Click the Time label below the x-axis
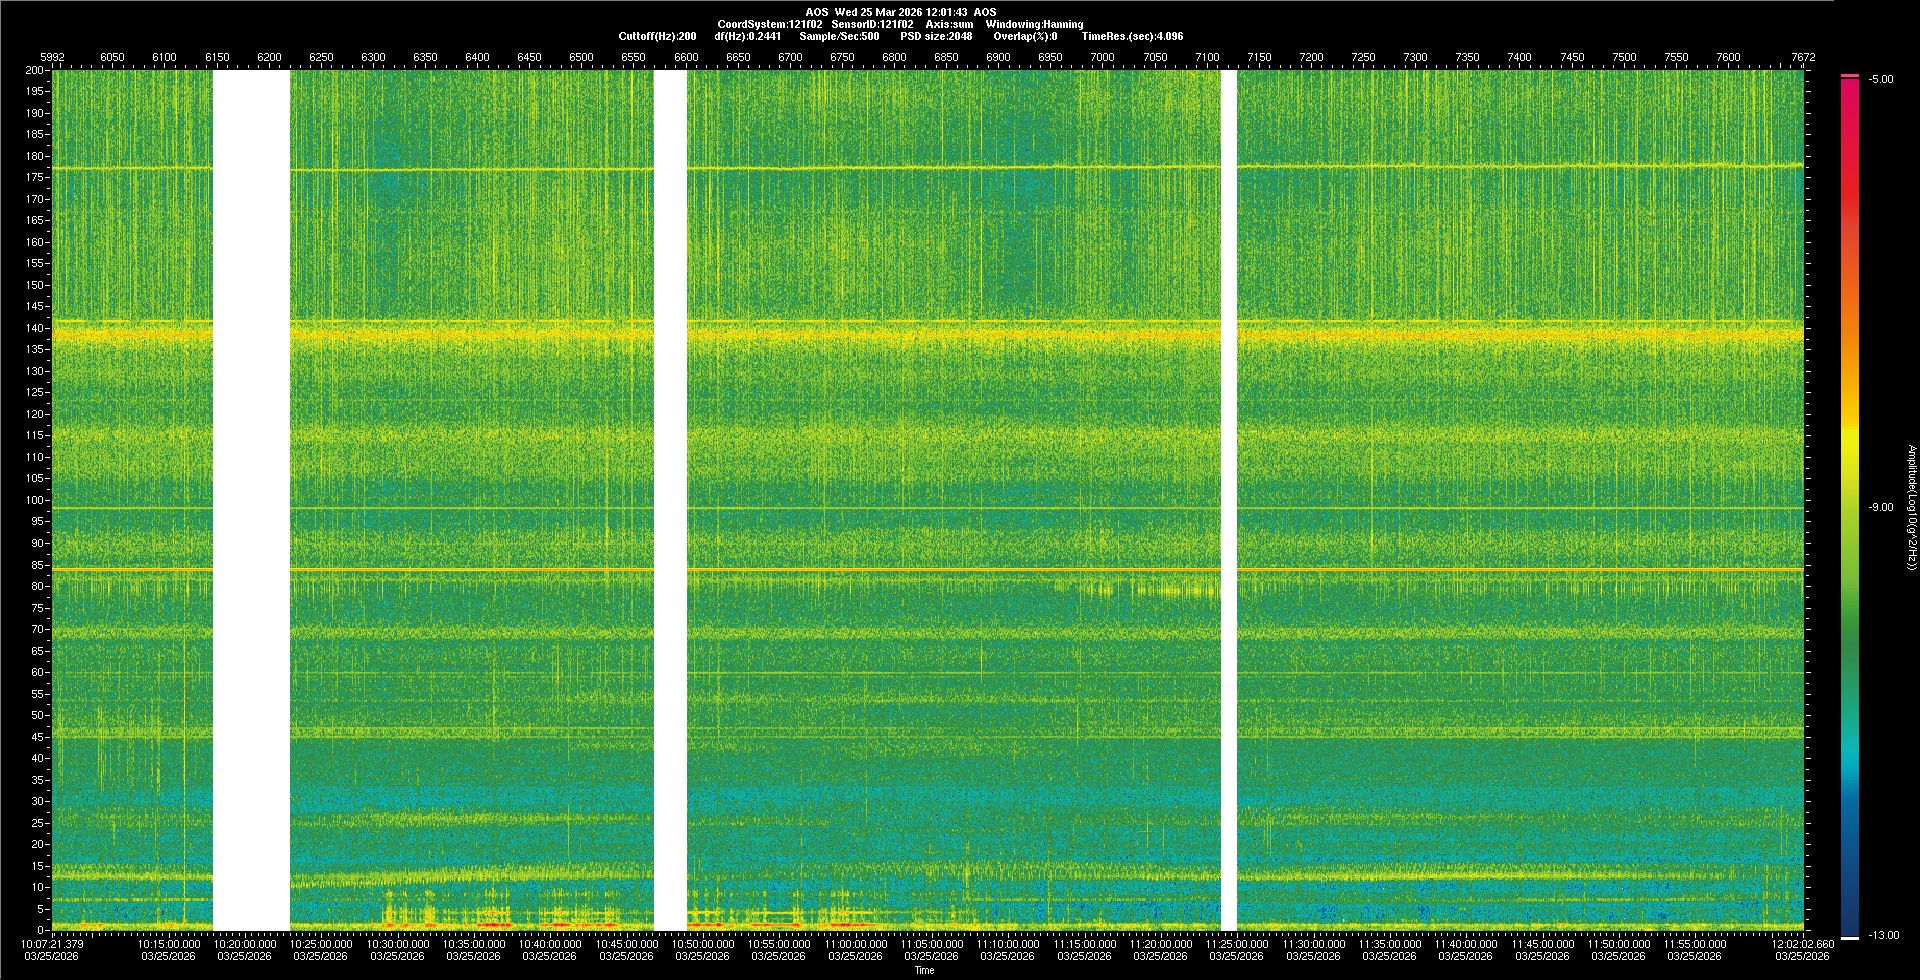The width and height of the screenshot is (1920, 980). pyautogui.click(x=924, y=970)
